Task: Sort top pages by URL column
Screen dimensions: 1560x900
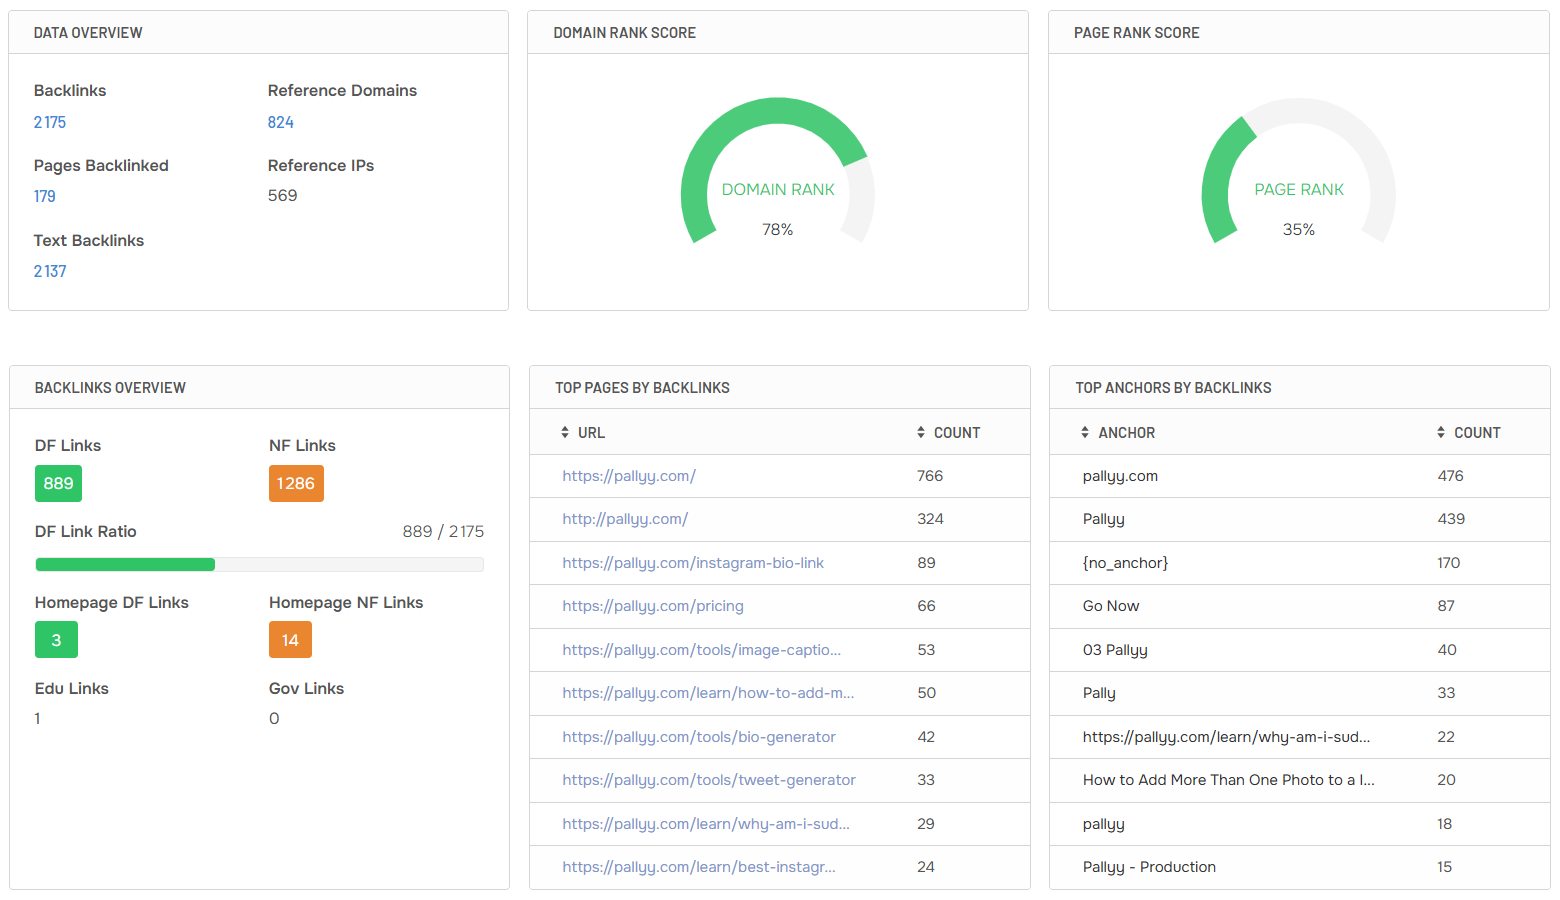Action: click(583, 433)
